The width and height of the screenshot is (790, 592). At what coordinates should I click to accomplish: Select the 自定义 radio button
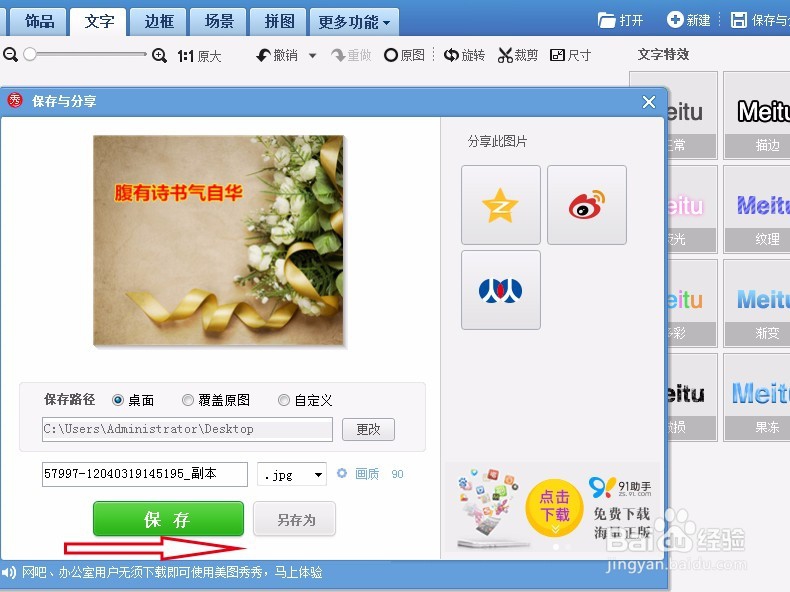click(284, 400)
